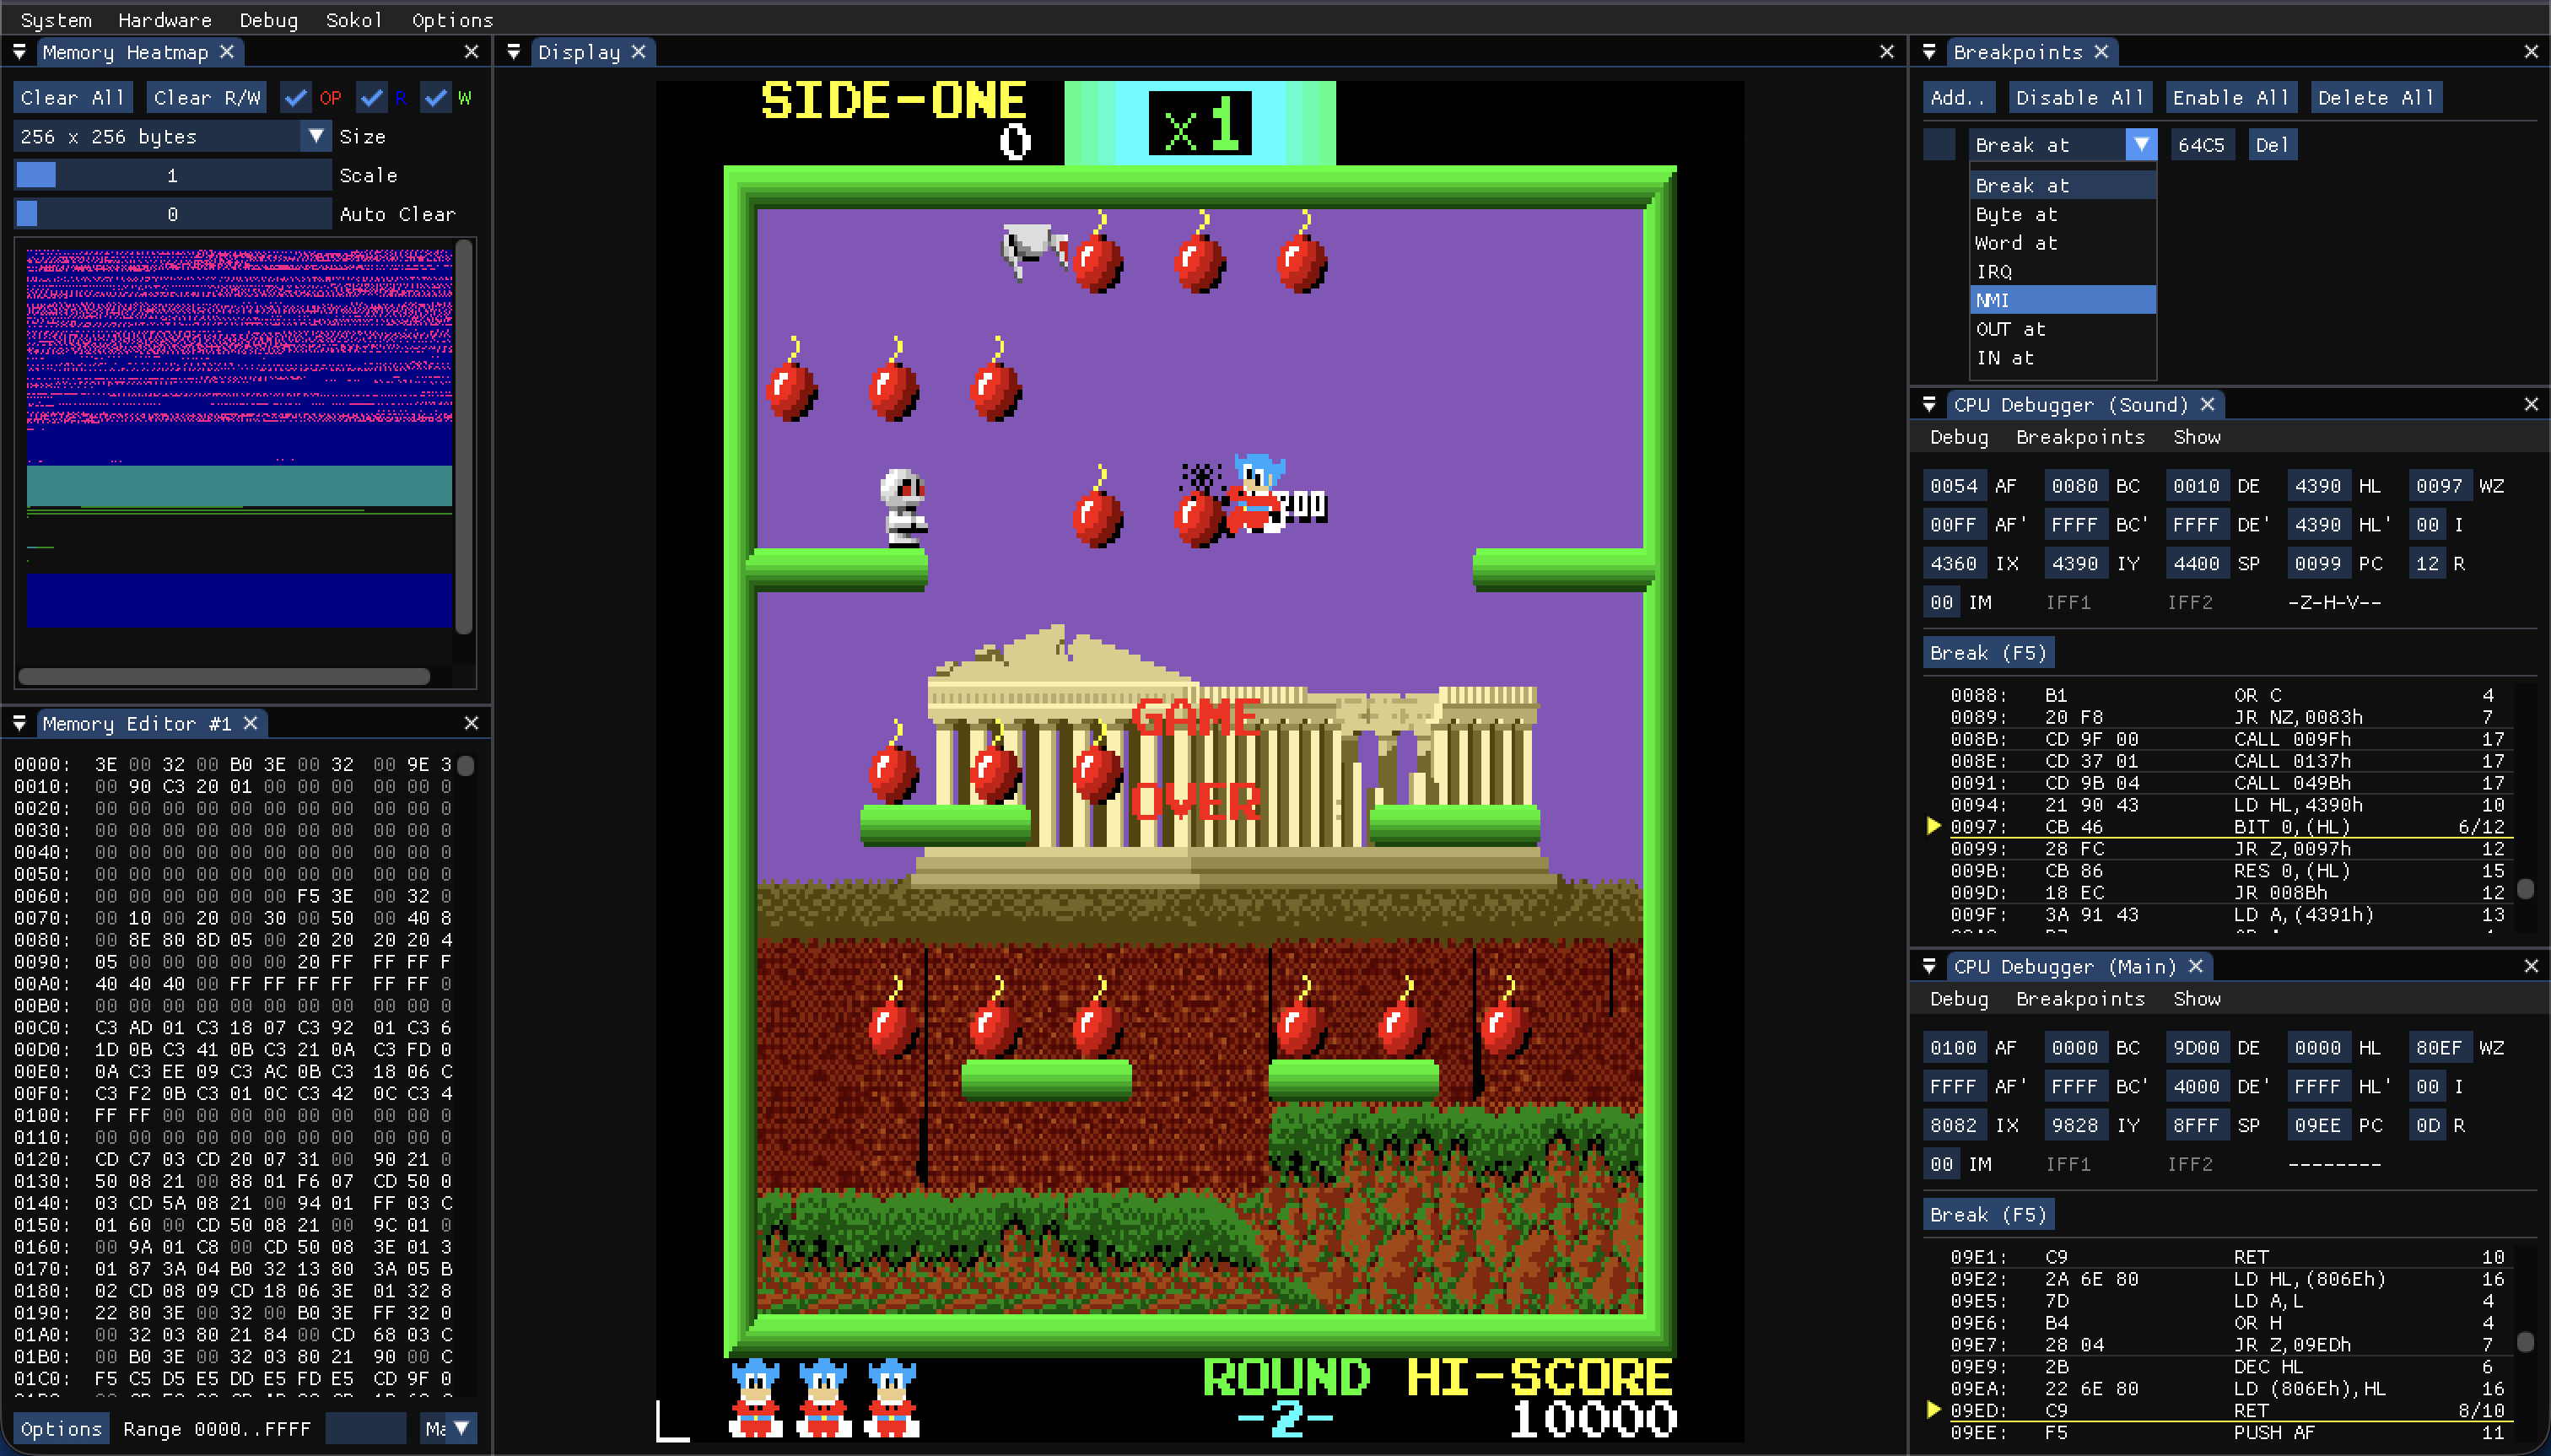2551x1456 pixels.
Task: Close the CPU Debugger (Sound) tab
Action: pyautogui.click(x=2208, y=404)
